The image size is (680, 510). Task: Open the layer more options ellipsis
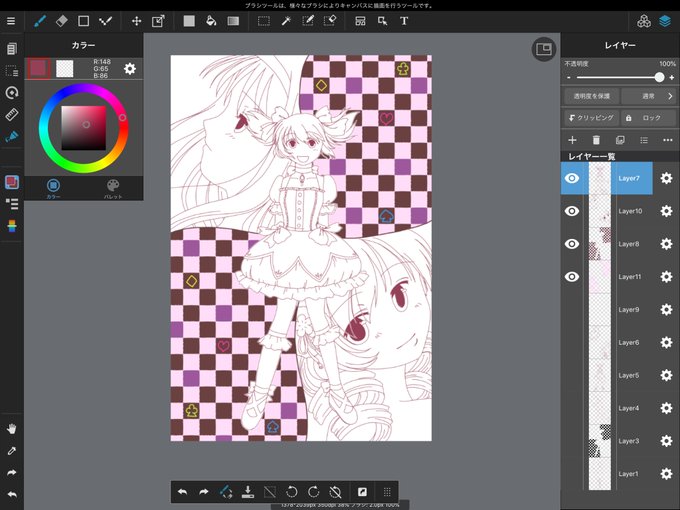(x=668, y=140)
